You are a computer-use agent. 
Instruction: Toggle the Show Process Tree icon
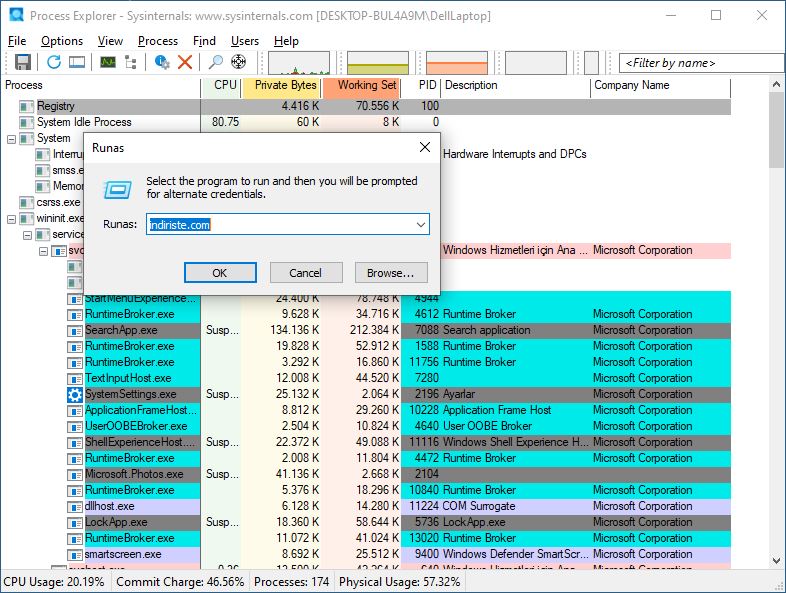(x=131, y=62)
